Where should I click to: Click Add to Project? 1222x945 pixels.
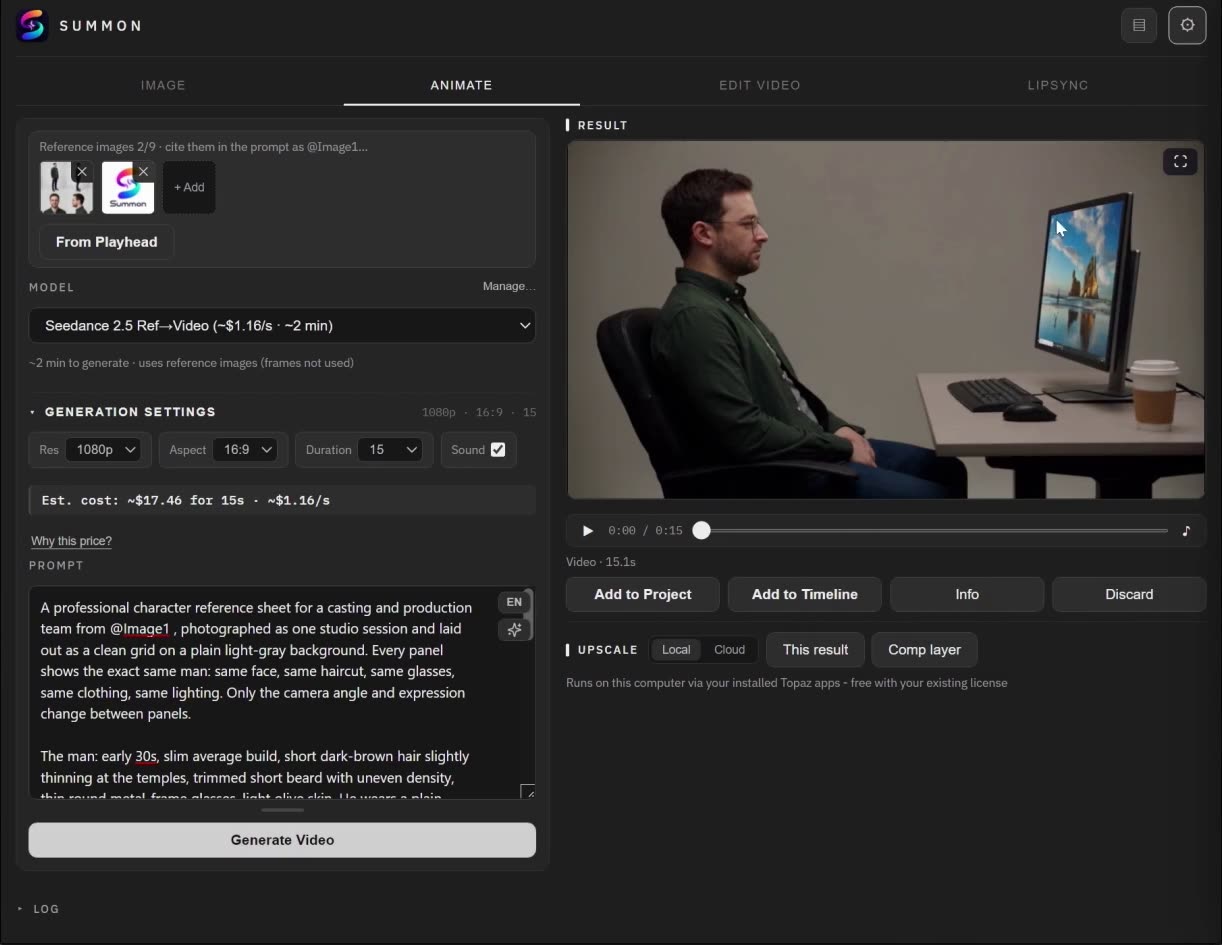click(x=643, y=594)
